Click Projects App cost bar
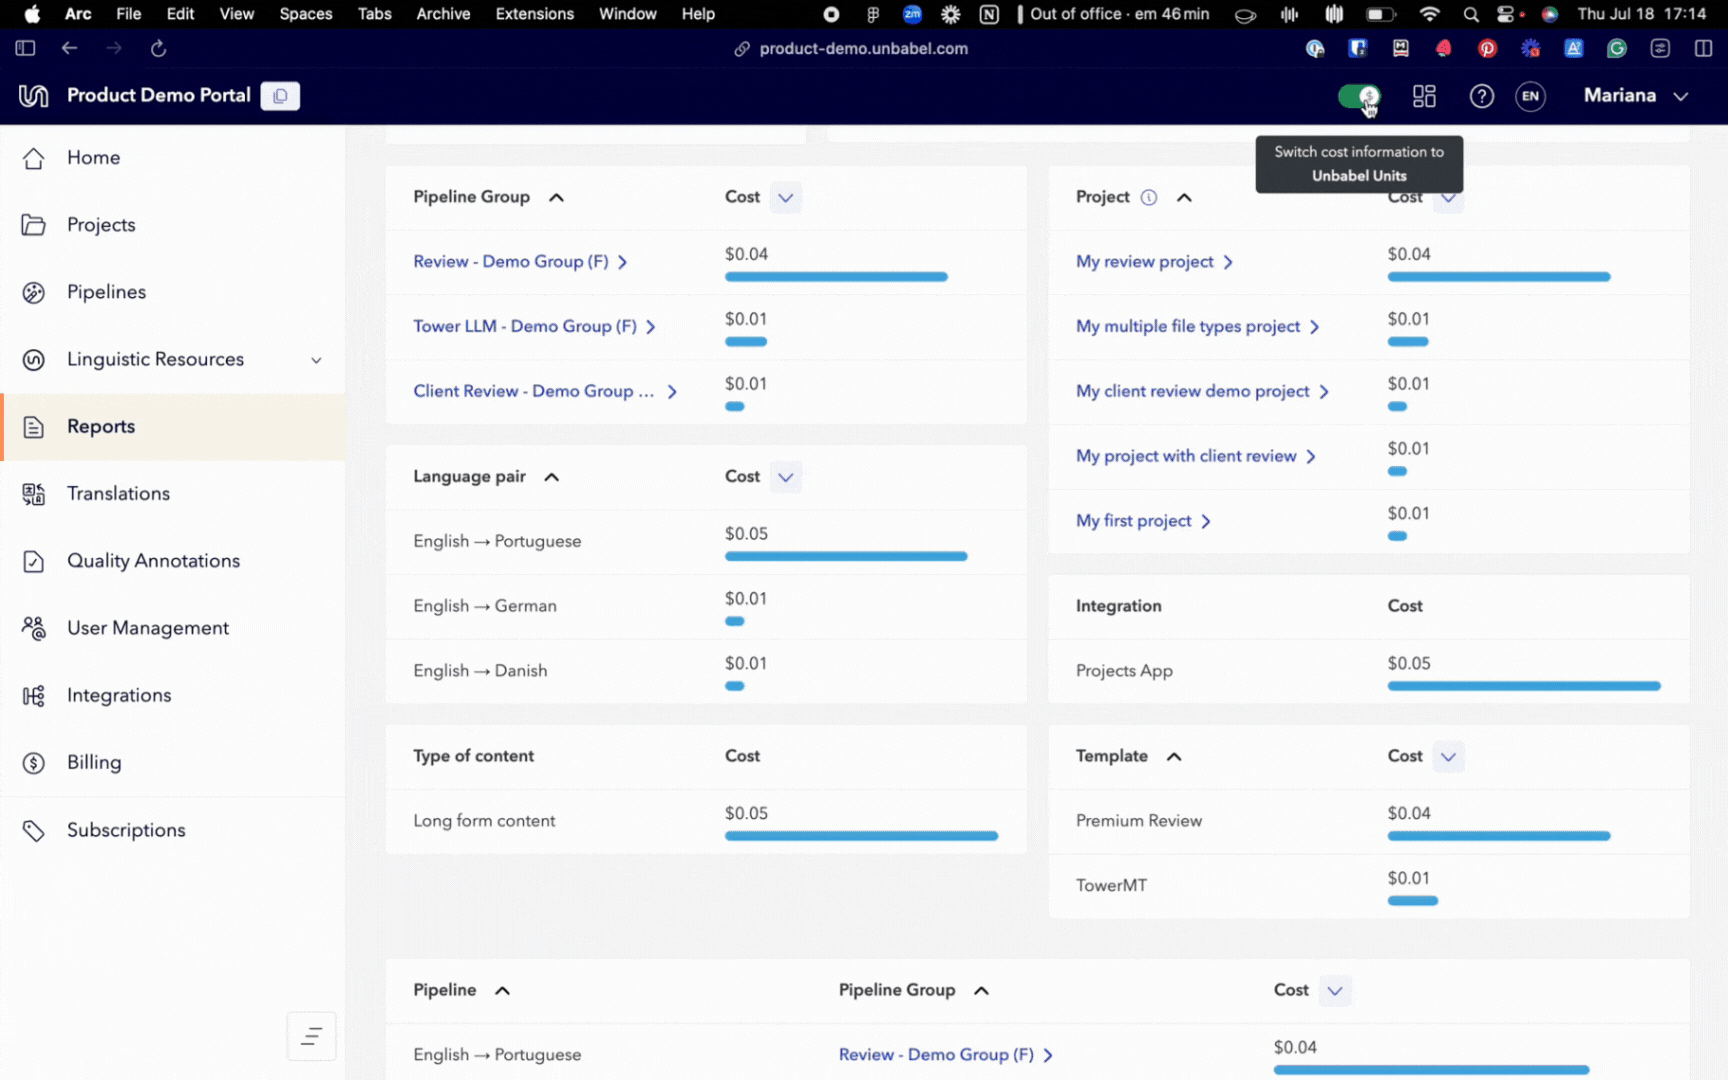This screenshot has height=1080, width=1728. pyautogui.click(x=1524, y=686)
